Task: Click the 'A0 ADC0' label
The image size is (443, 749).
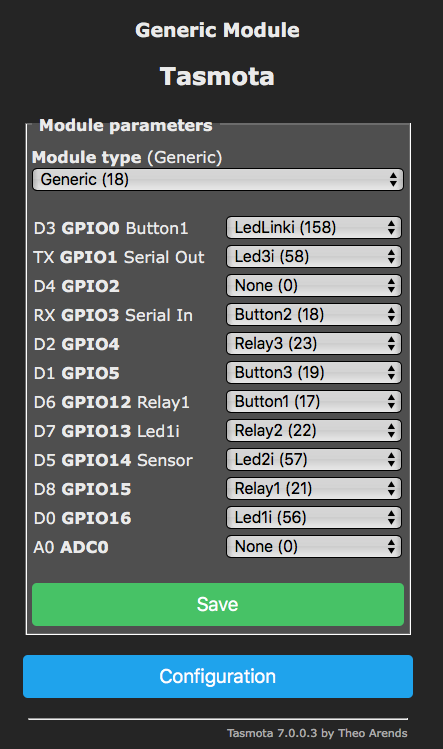Action: (x=71, y=547)
